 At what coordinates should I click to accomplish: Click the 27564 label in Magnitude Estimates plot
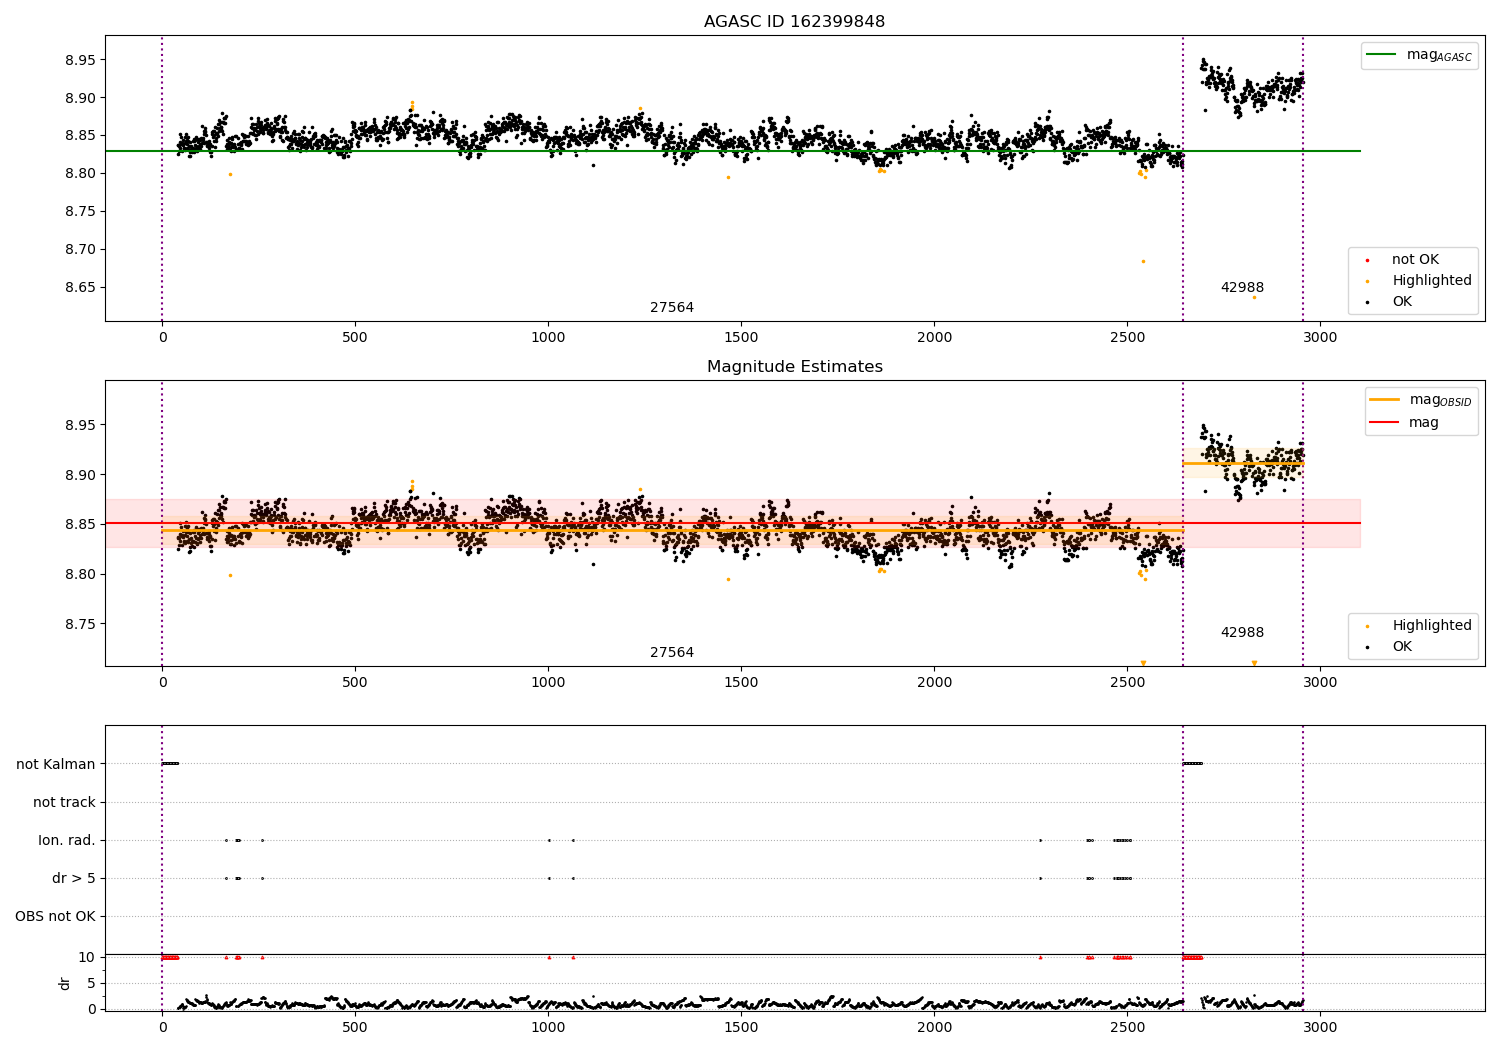tap(672, 653)
